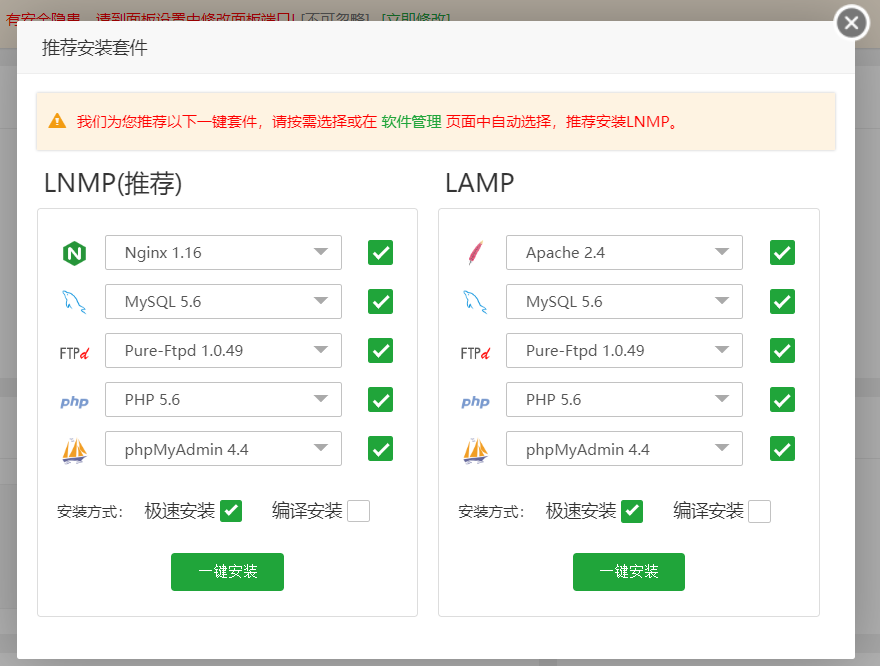Enable 编译安装 checkbox in LAMP
This screenshot has height=666, width=880.
(759, 511)
